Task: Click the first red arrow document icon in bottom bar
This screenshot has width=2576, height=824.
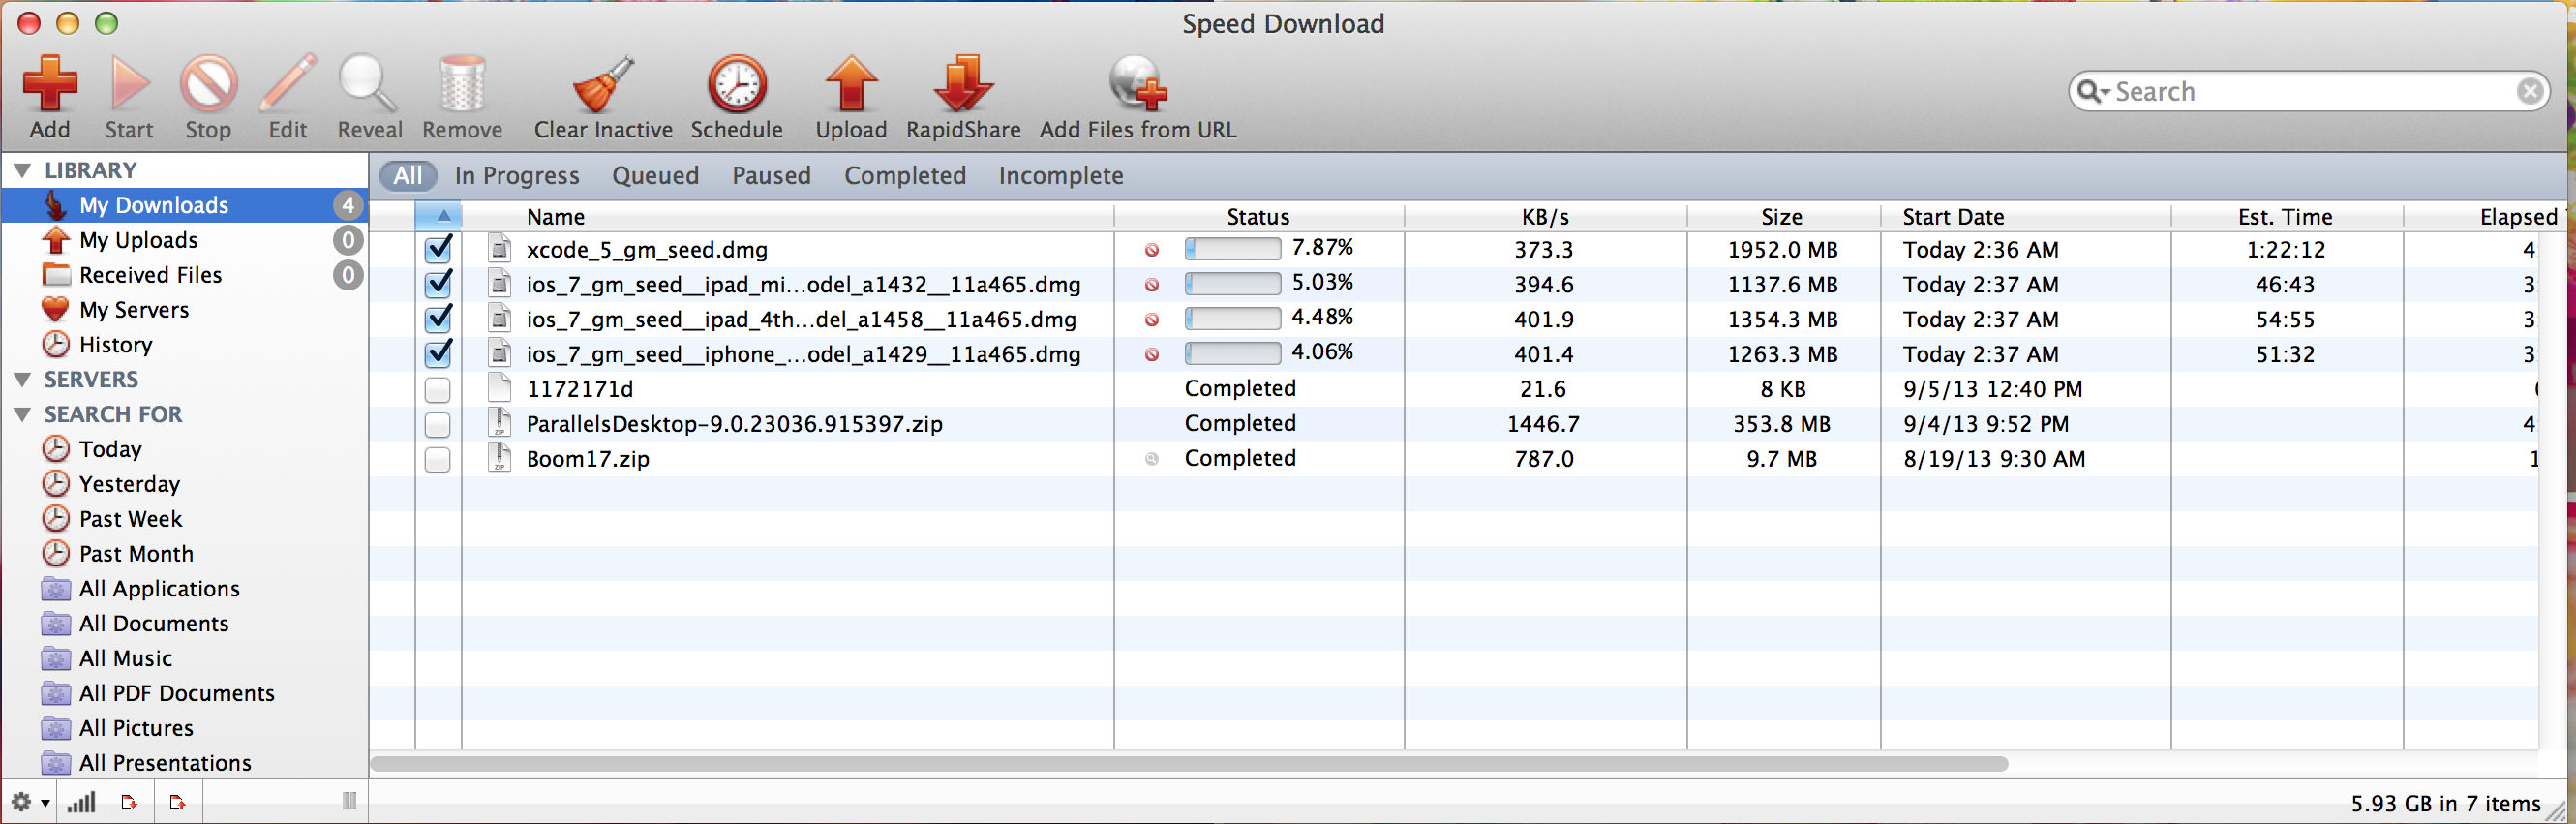Action: pos(129,802)
